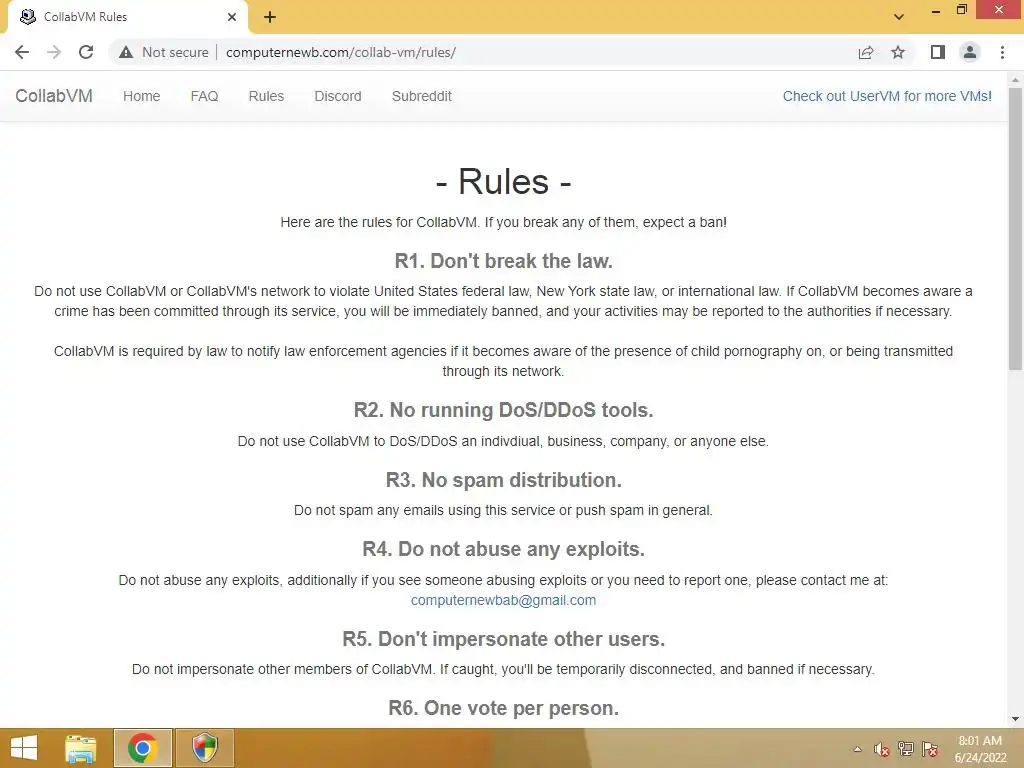Image resolution: width=1024 pixels, height=768 pixels.
Task: Click the browser forward arrow
Action: click(54, 52)
